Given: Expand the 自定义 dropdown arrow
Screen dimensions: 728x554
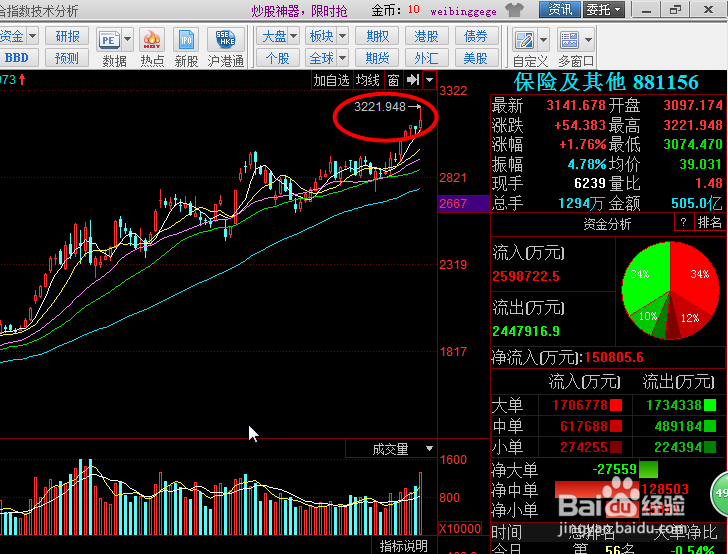Looking at the screenshot, I should (543, 40).
